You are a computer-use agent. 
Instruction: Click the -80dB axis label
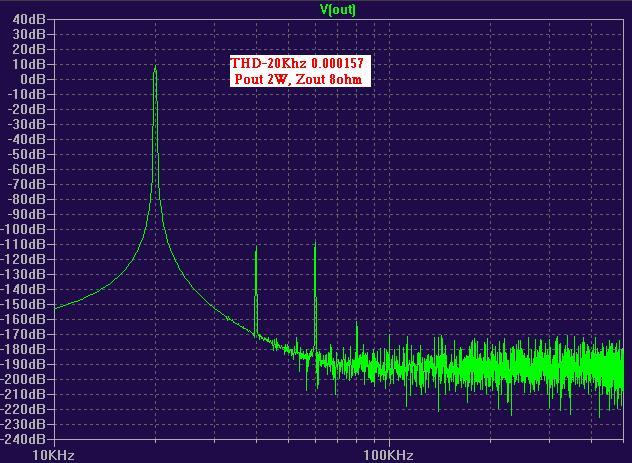tap(27, 199)
